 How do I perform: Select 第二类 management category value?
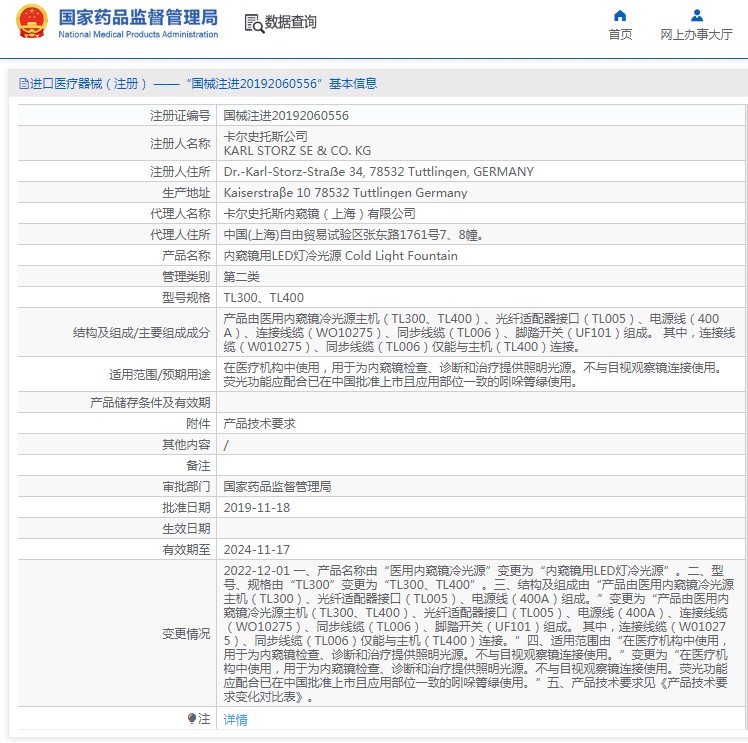241,277
